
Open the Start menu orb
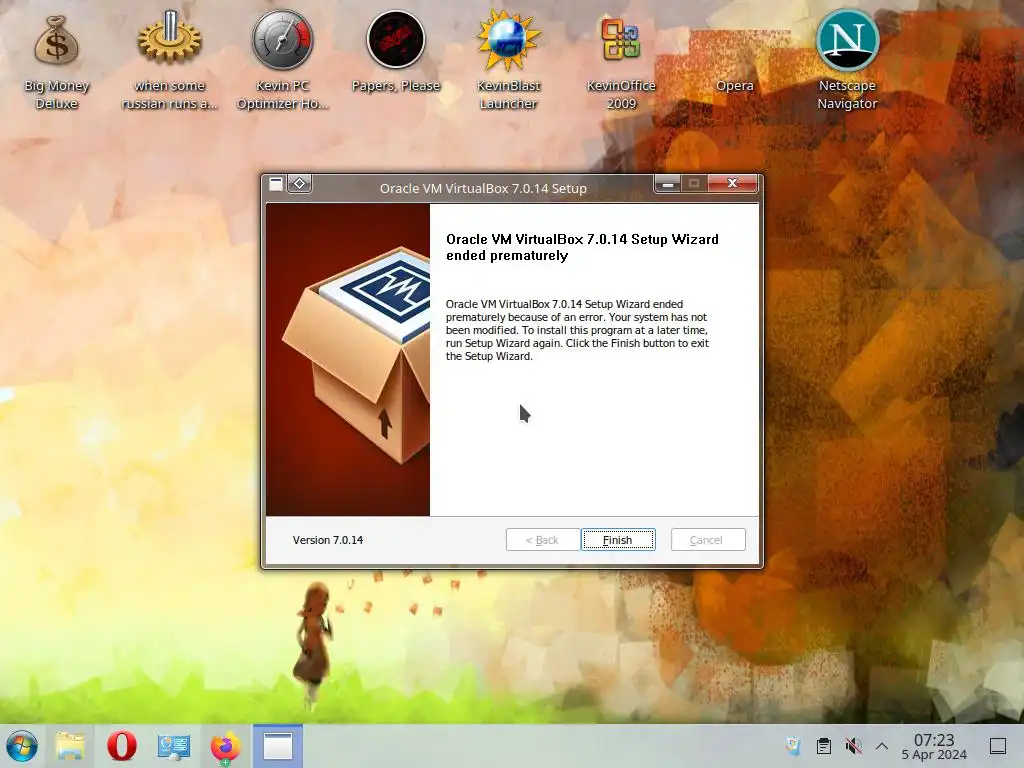pos(22,746)
